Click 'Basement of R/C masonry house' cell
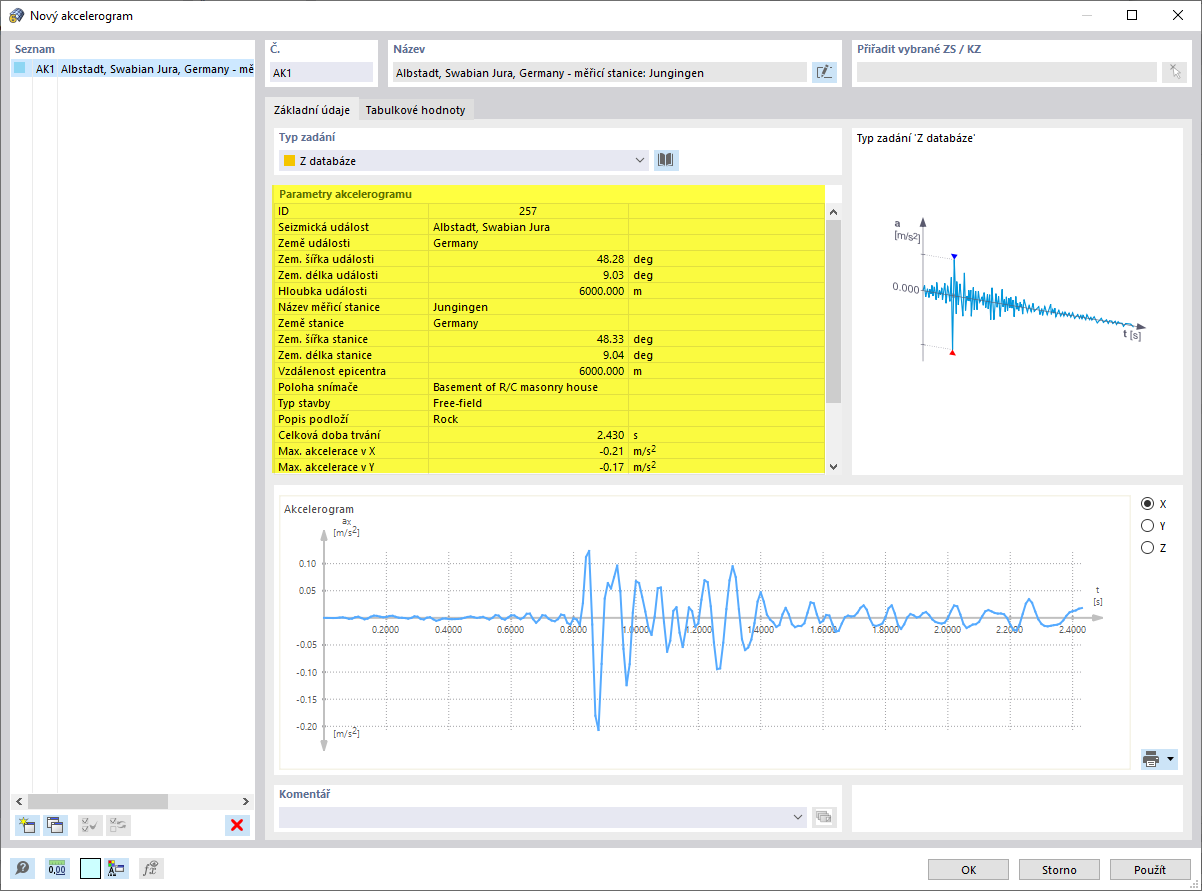 tap(528, 387)
